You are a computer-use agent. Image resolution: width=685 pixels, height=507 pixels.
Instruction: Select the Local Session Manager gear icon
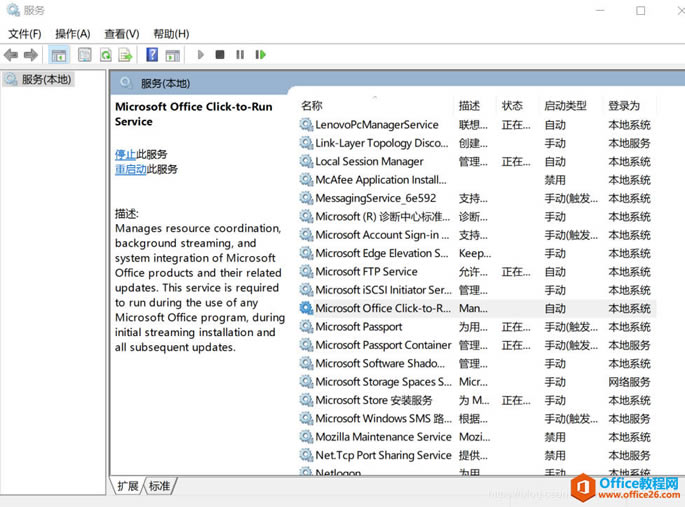(306, 162)
